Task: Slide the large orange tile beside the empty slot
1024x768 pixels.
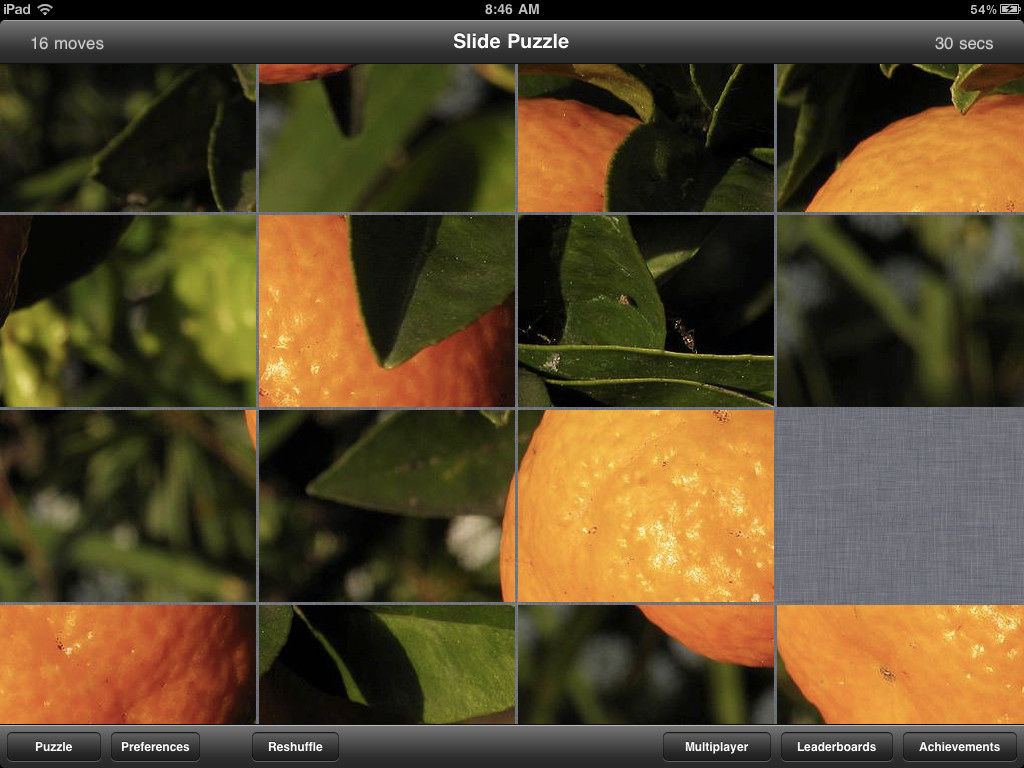Action: click(x=645, y=506)
